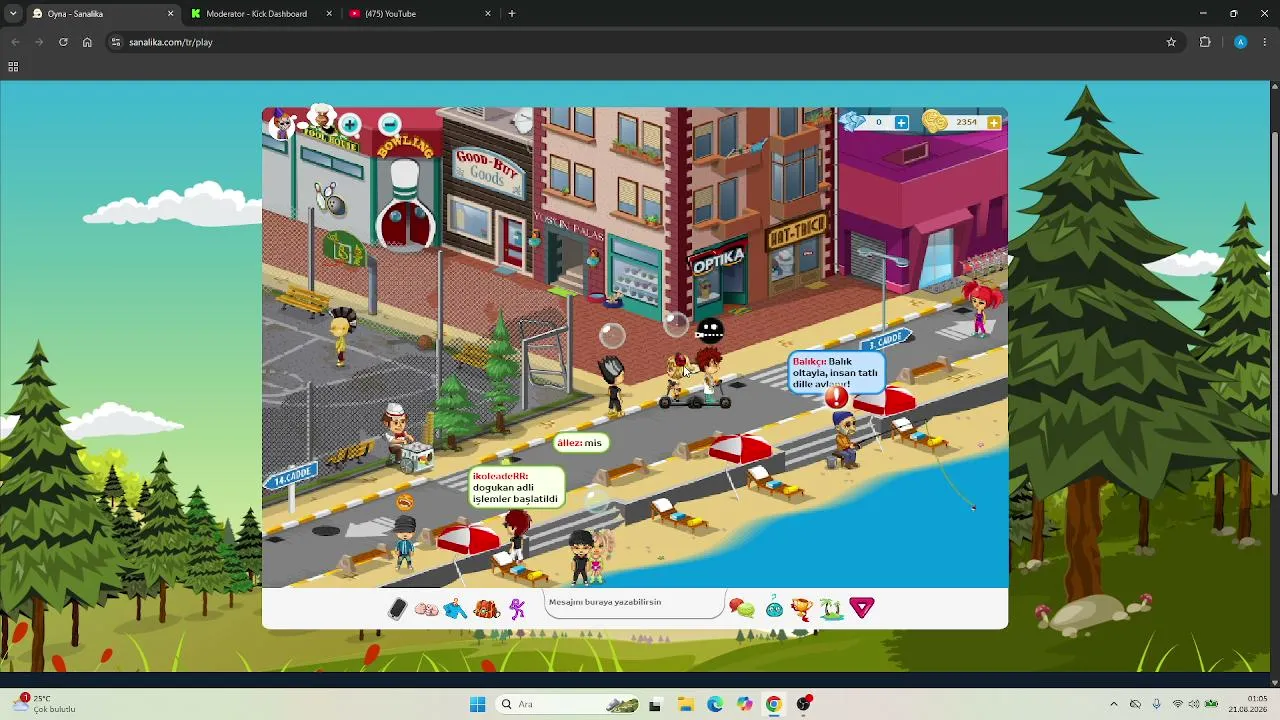Click the "allez: mis" chat bubble

pyautogui.click(x=580, y=443)
